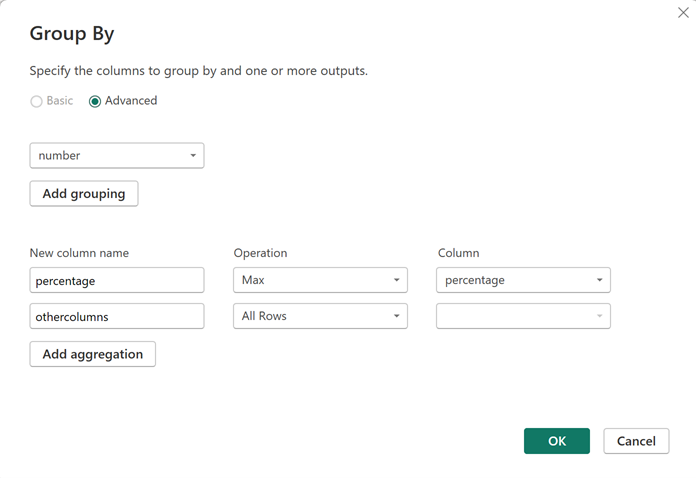The width and height of the screenshot is (696, 478).
Task: Click the Add aggregation button
Action: point(93,354)
